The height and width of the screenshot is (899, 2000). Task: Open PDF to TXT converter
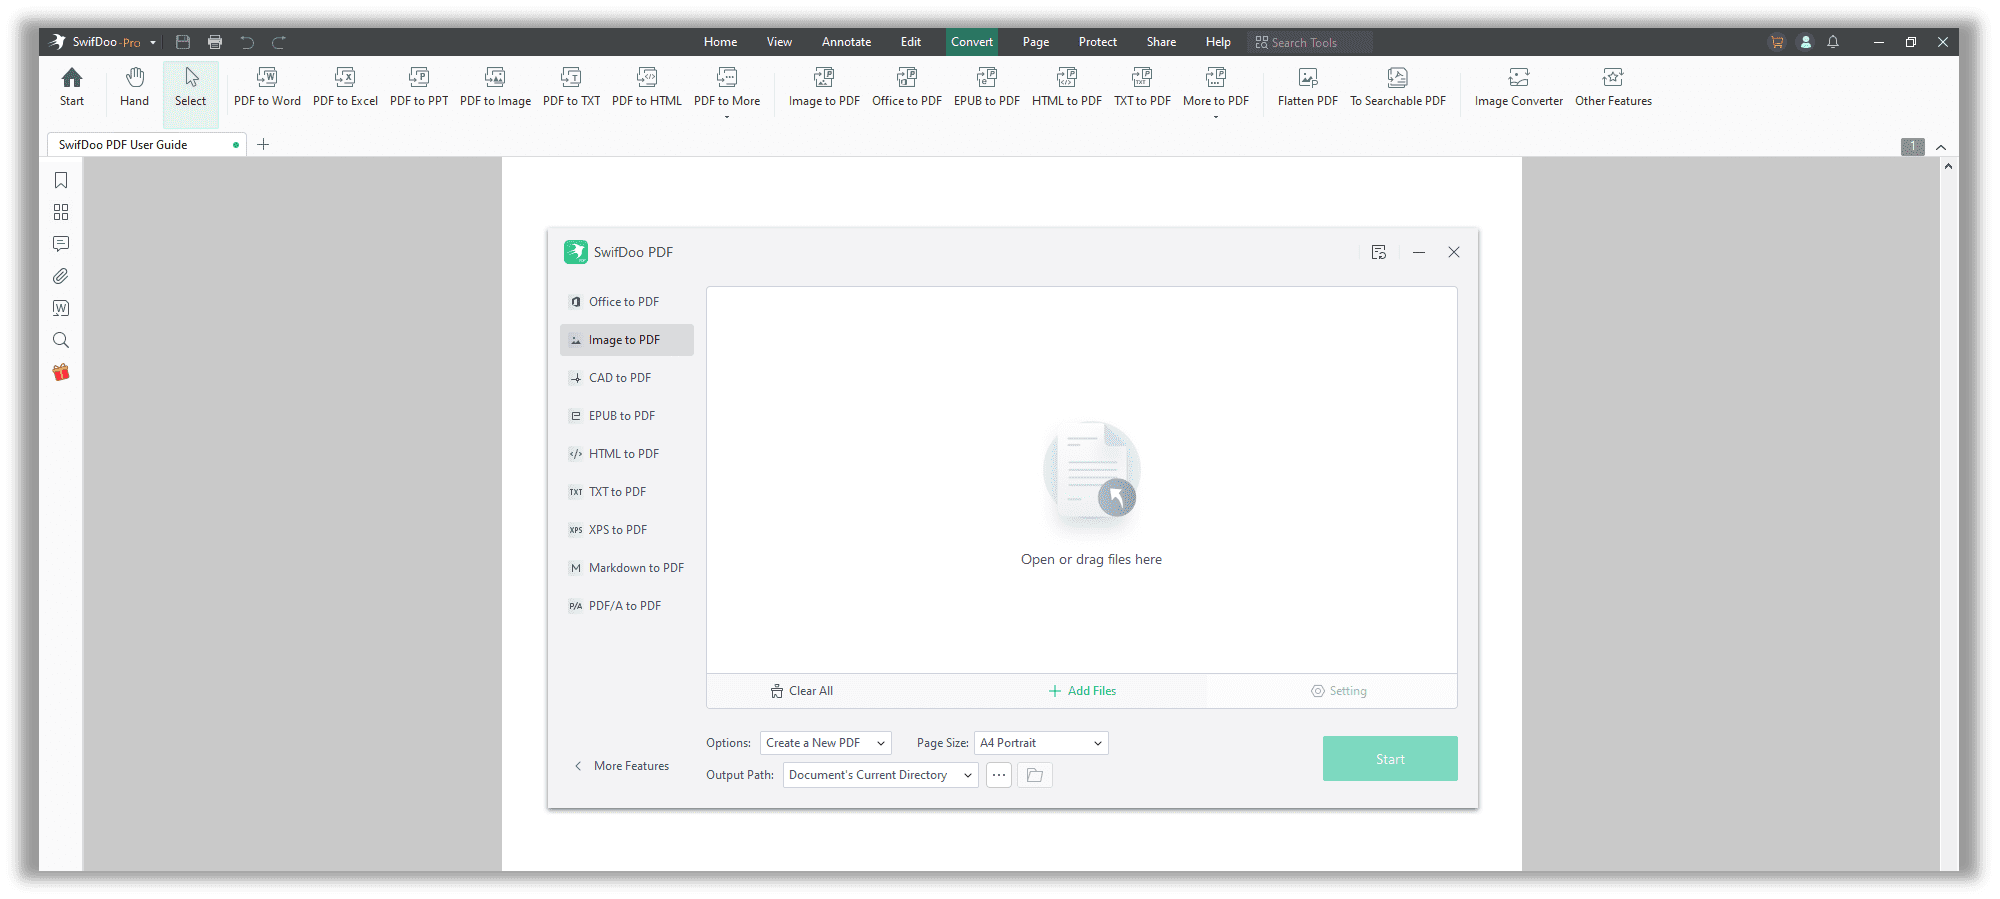pos(571,87)
